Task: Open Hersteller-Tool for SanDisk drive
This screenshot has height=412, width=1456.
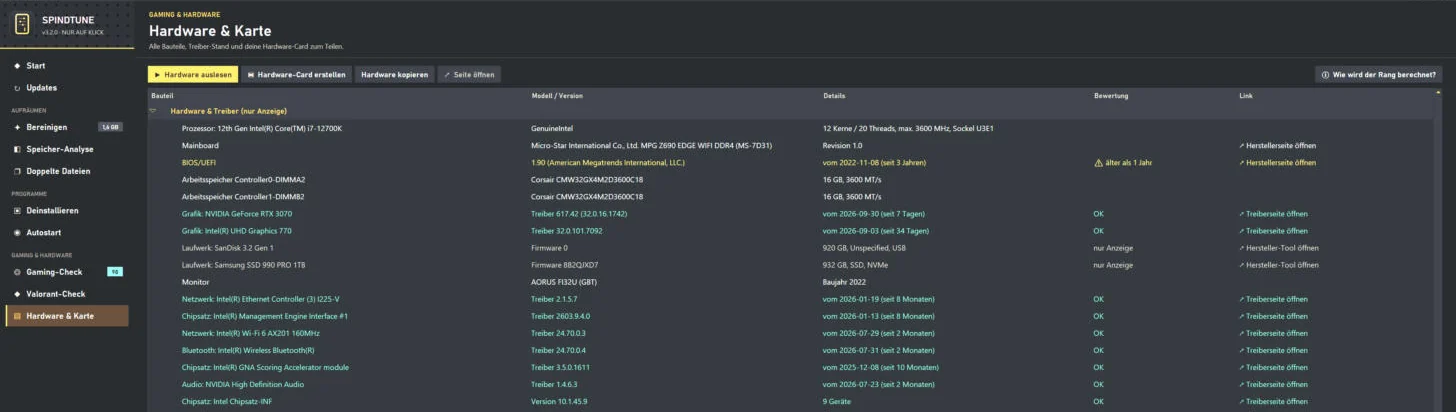Action: coord(1279,248)
